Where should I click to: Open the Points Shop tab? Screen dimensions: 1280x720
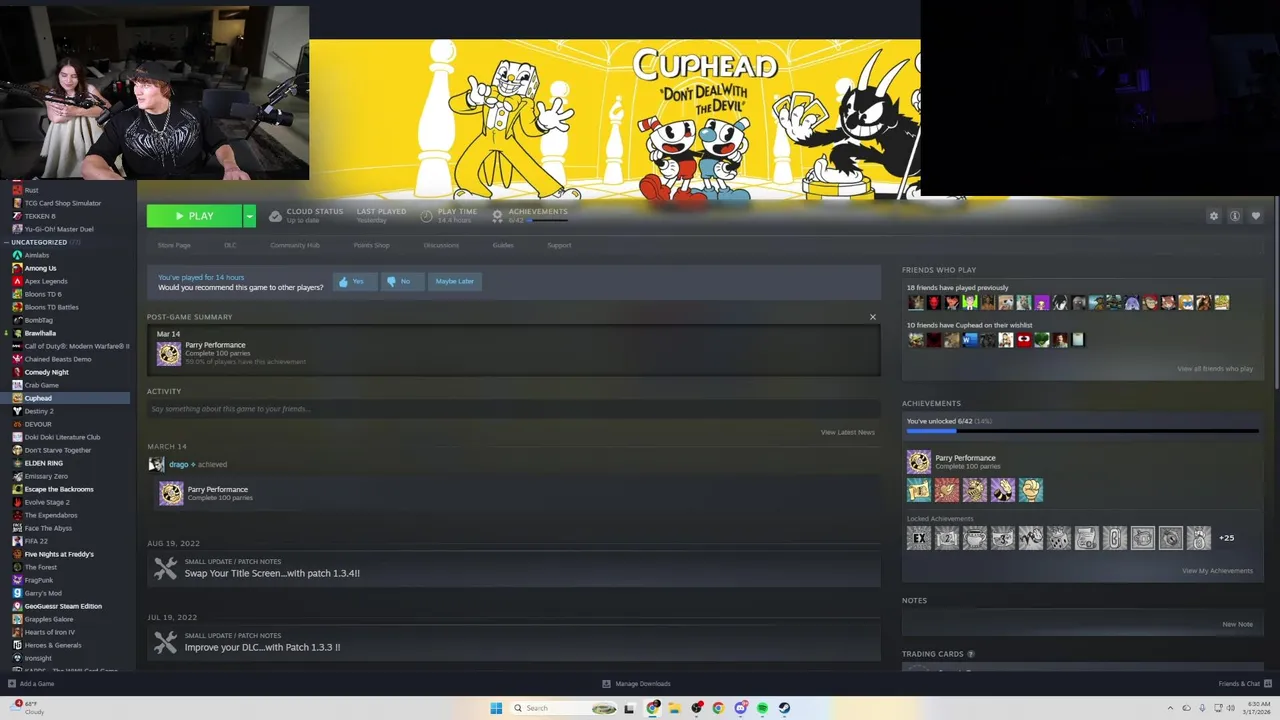coord(371,245)
